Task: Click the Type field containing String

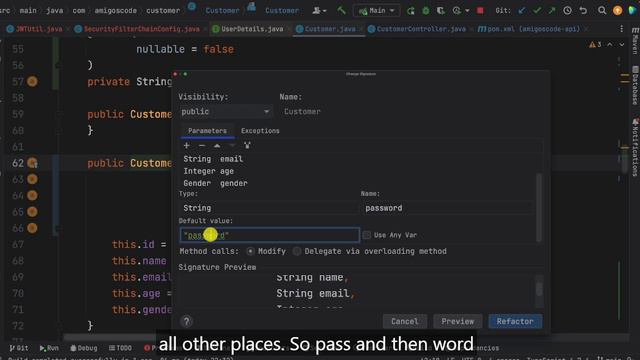Action: pos(268,208)
